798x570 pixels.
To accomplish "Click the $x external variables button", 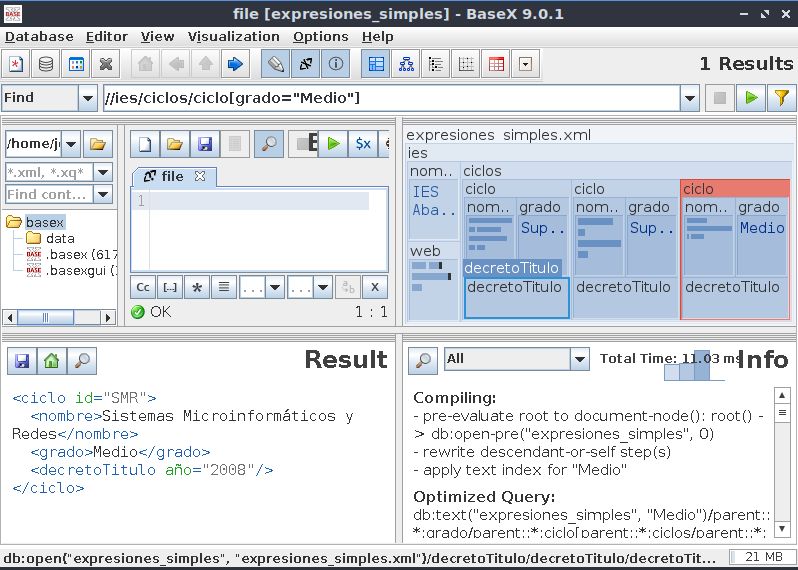I will pos(363,144).
